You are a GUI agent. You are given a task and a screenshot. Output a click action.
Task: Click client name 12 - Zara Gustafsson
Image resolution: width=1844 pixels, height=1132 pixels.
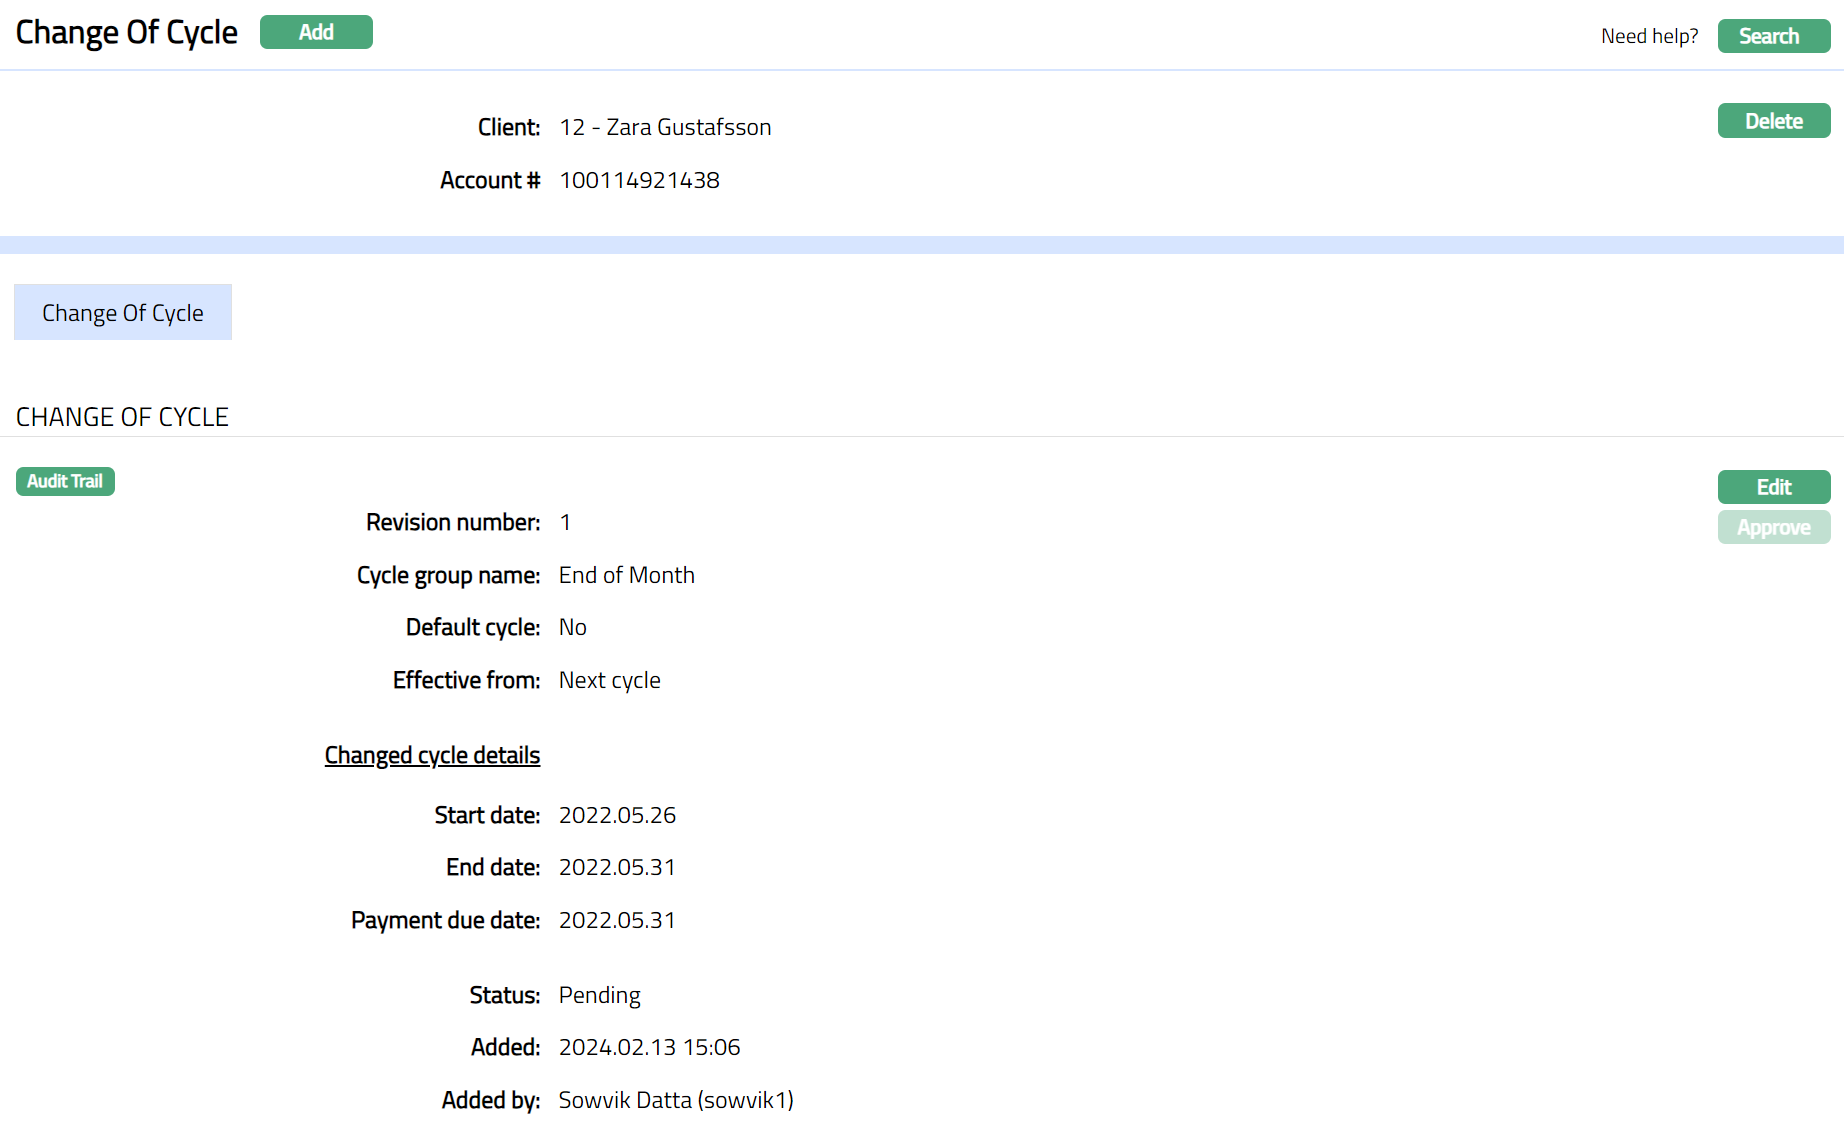665,127
